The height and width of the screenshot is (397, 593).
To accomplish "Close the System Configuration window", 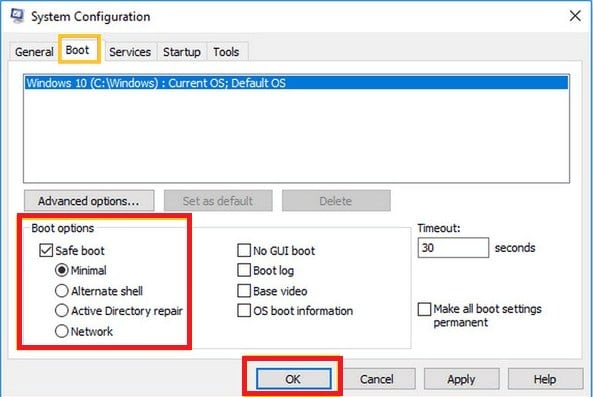I will 575,16.
